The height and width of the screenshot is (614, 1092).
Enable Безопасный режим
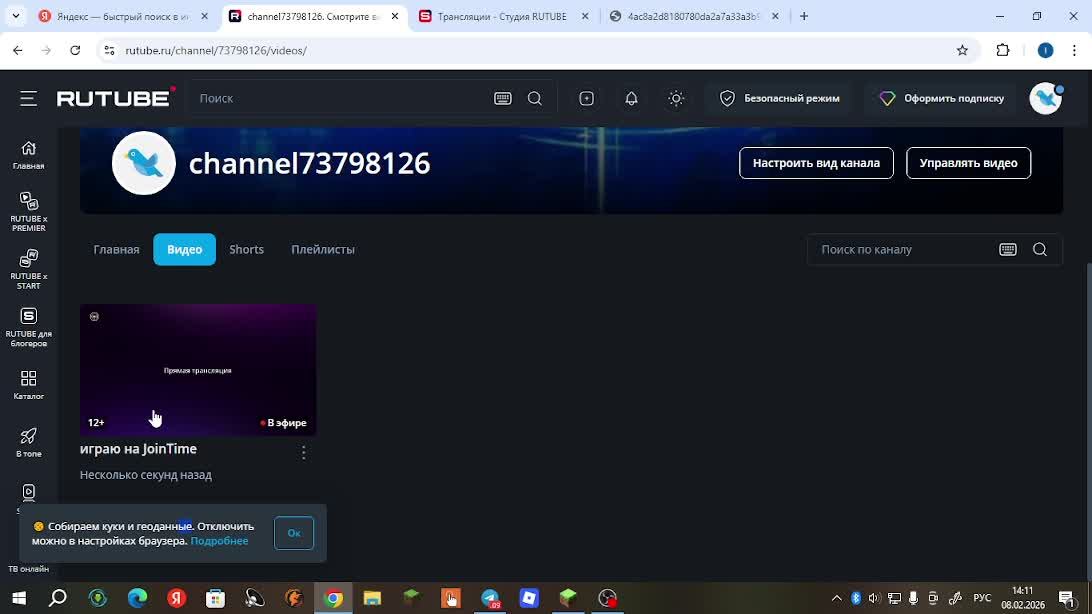[779, 99]
